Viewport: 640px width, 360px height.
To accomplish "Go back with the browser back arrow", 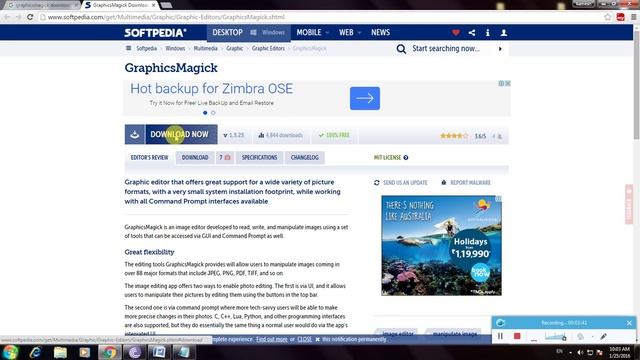I will [7, 17].
